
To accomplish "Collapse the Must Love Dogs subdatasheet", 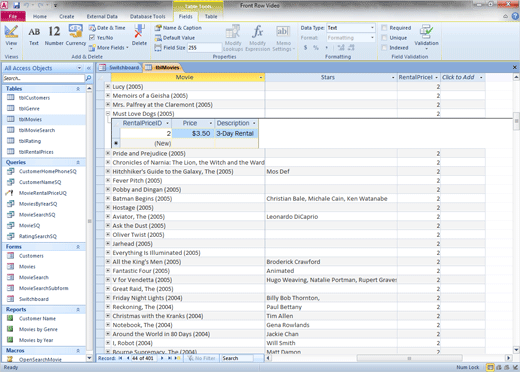I will click(108, 114).
